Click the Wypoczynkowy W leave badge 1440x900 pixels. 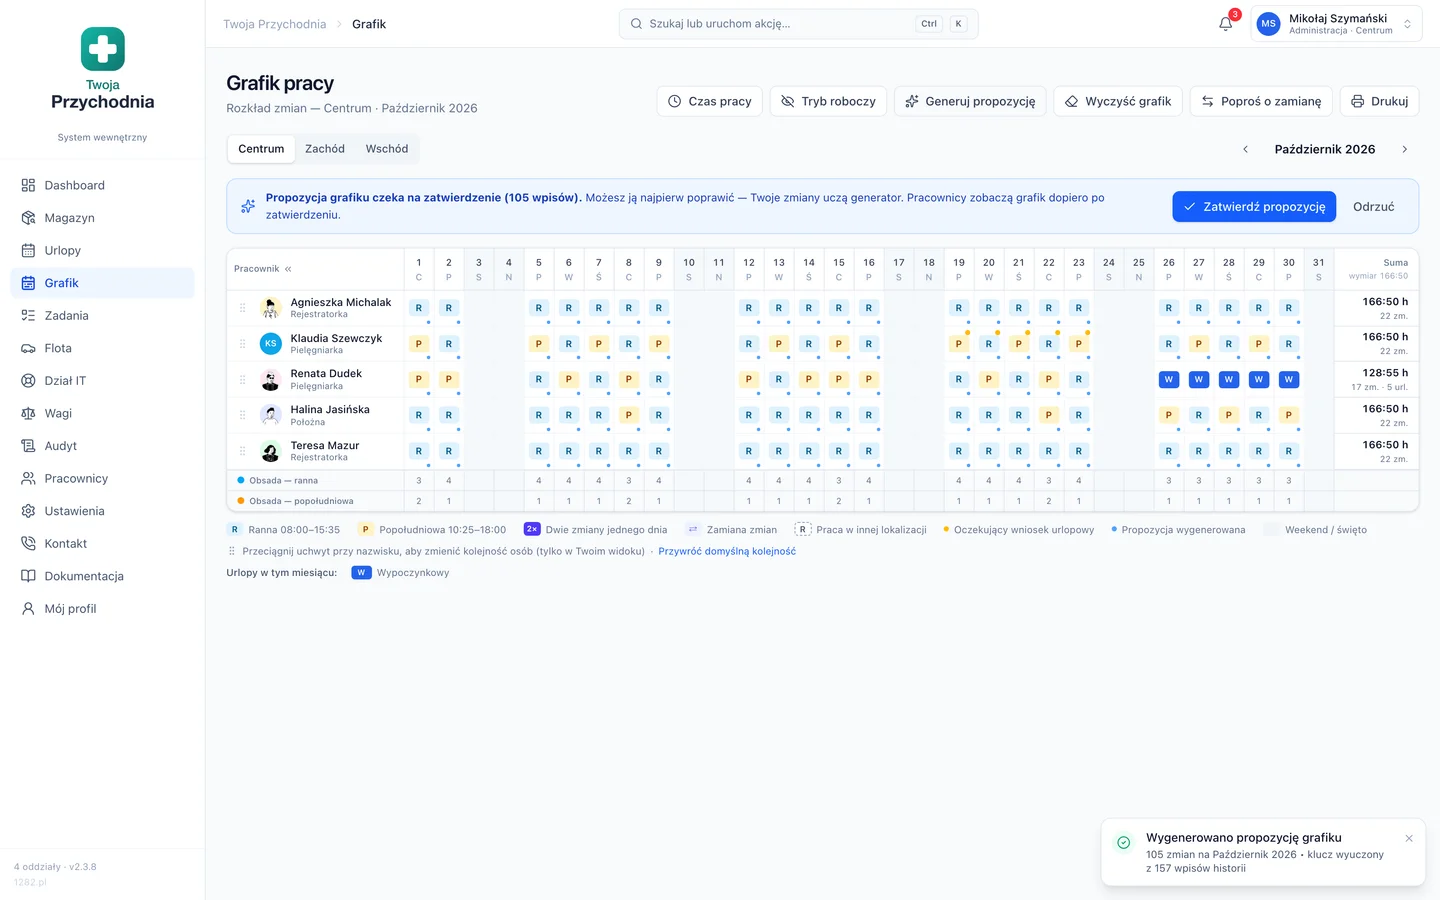362,573
